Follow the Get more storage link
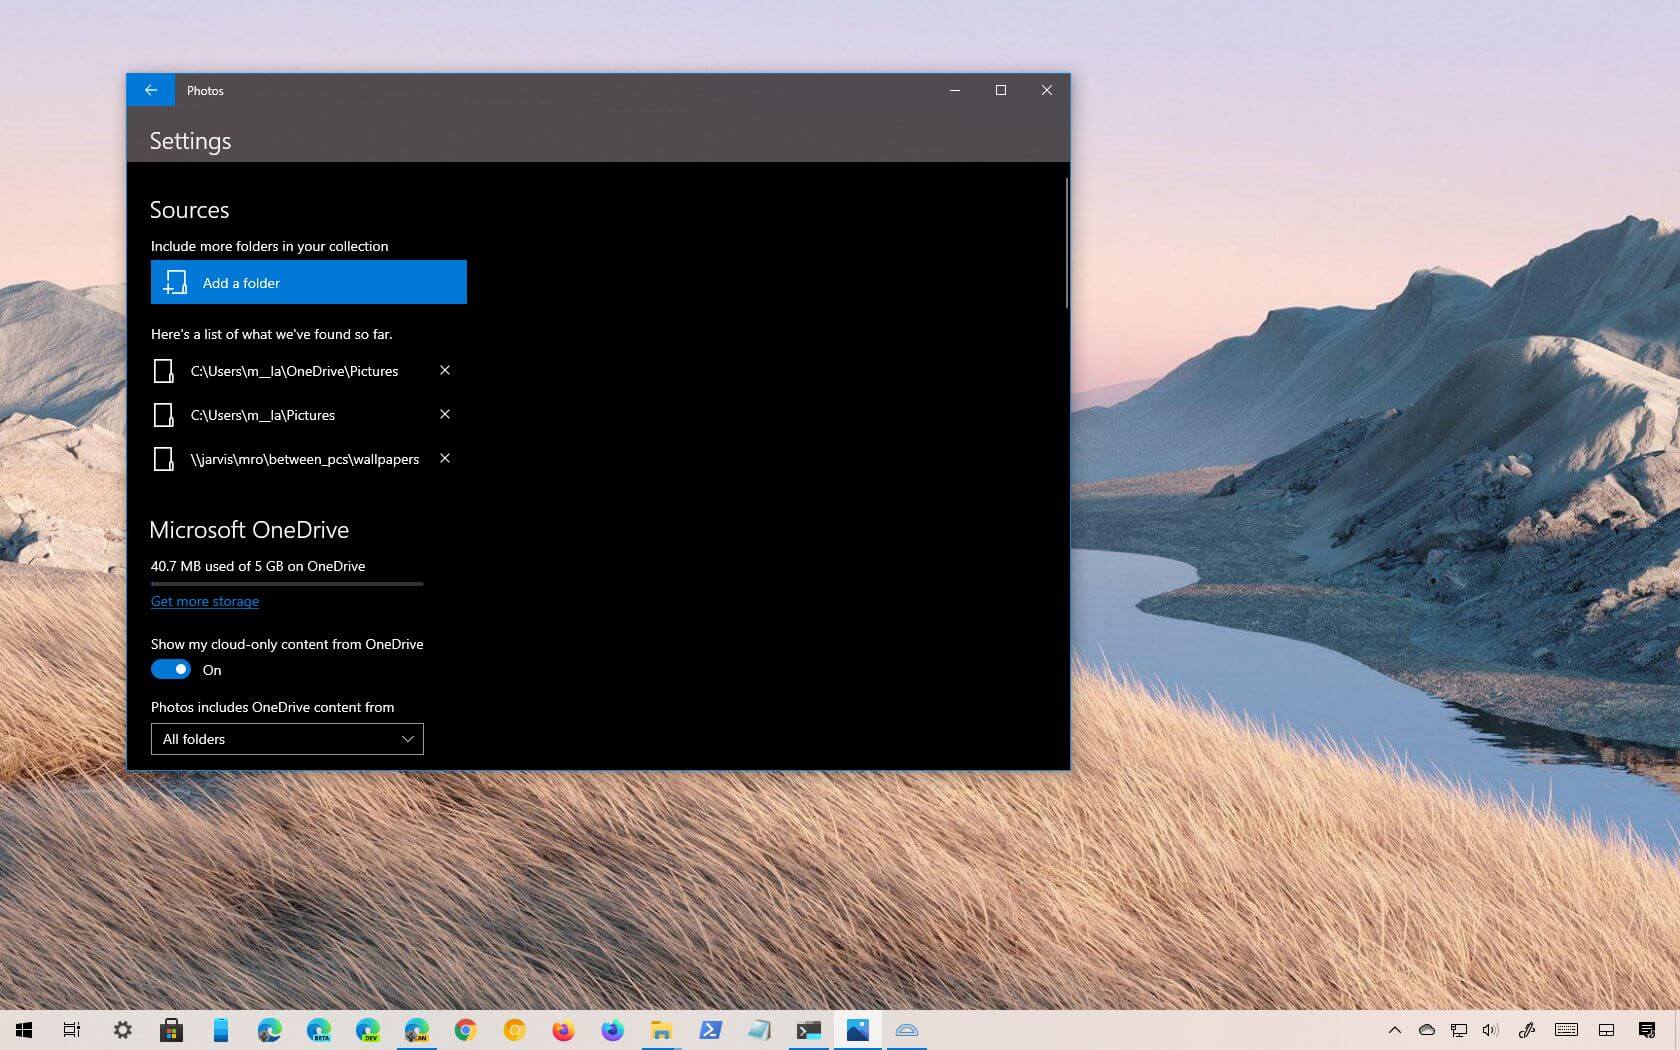 pyautogui.click(x=204, y=601)
